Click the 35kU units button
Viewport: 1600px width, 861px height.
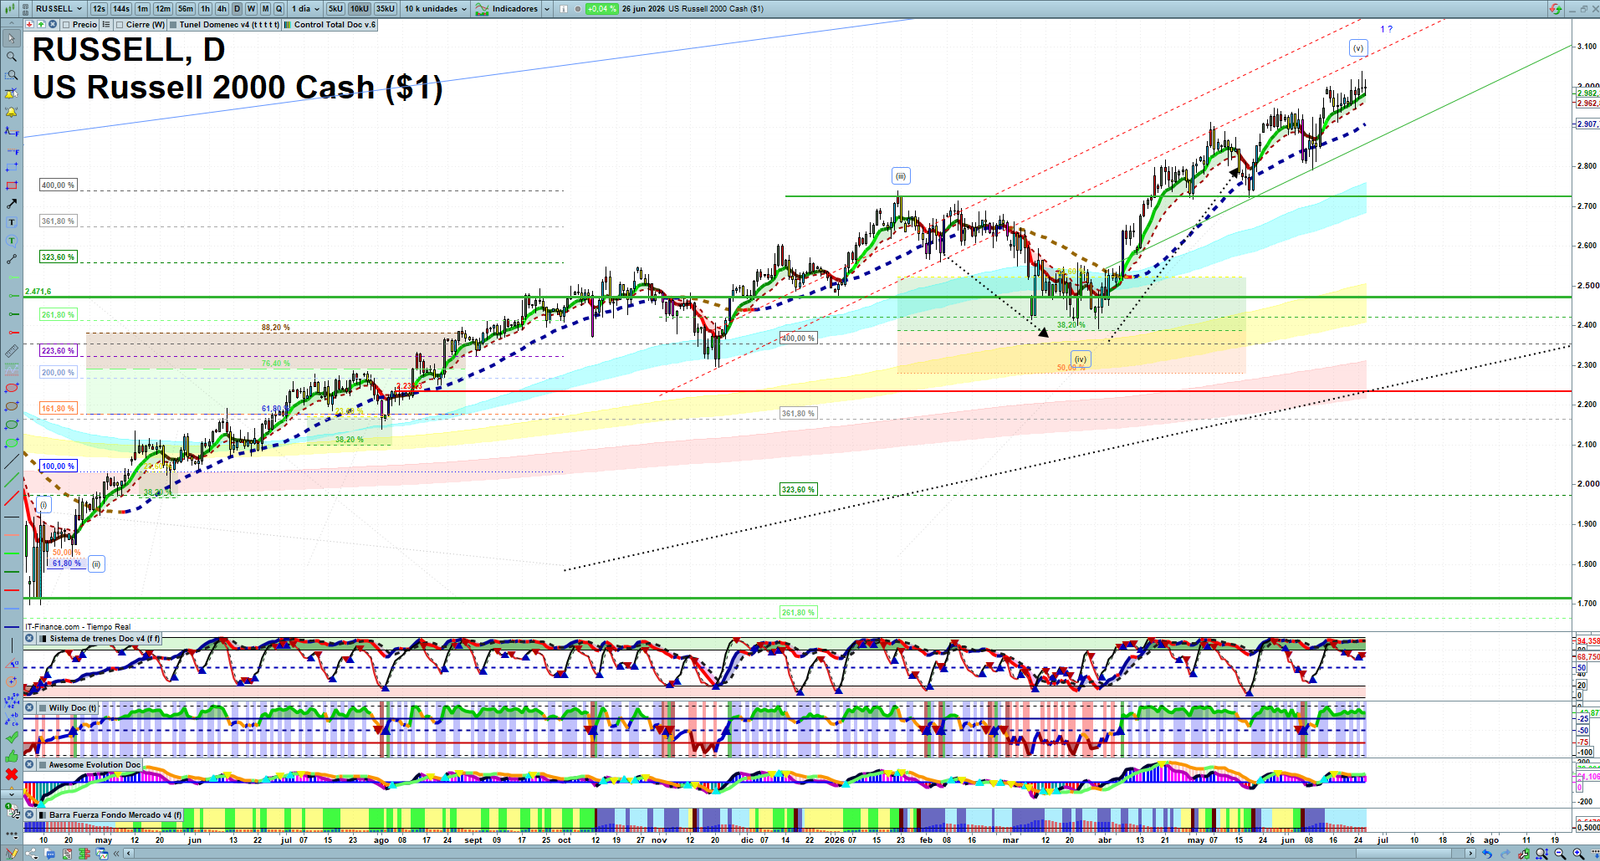click(x=385, y=8)
